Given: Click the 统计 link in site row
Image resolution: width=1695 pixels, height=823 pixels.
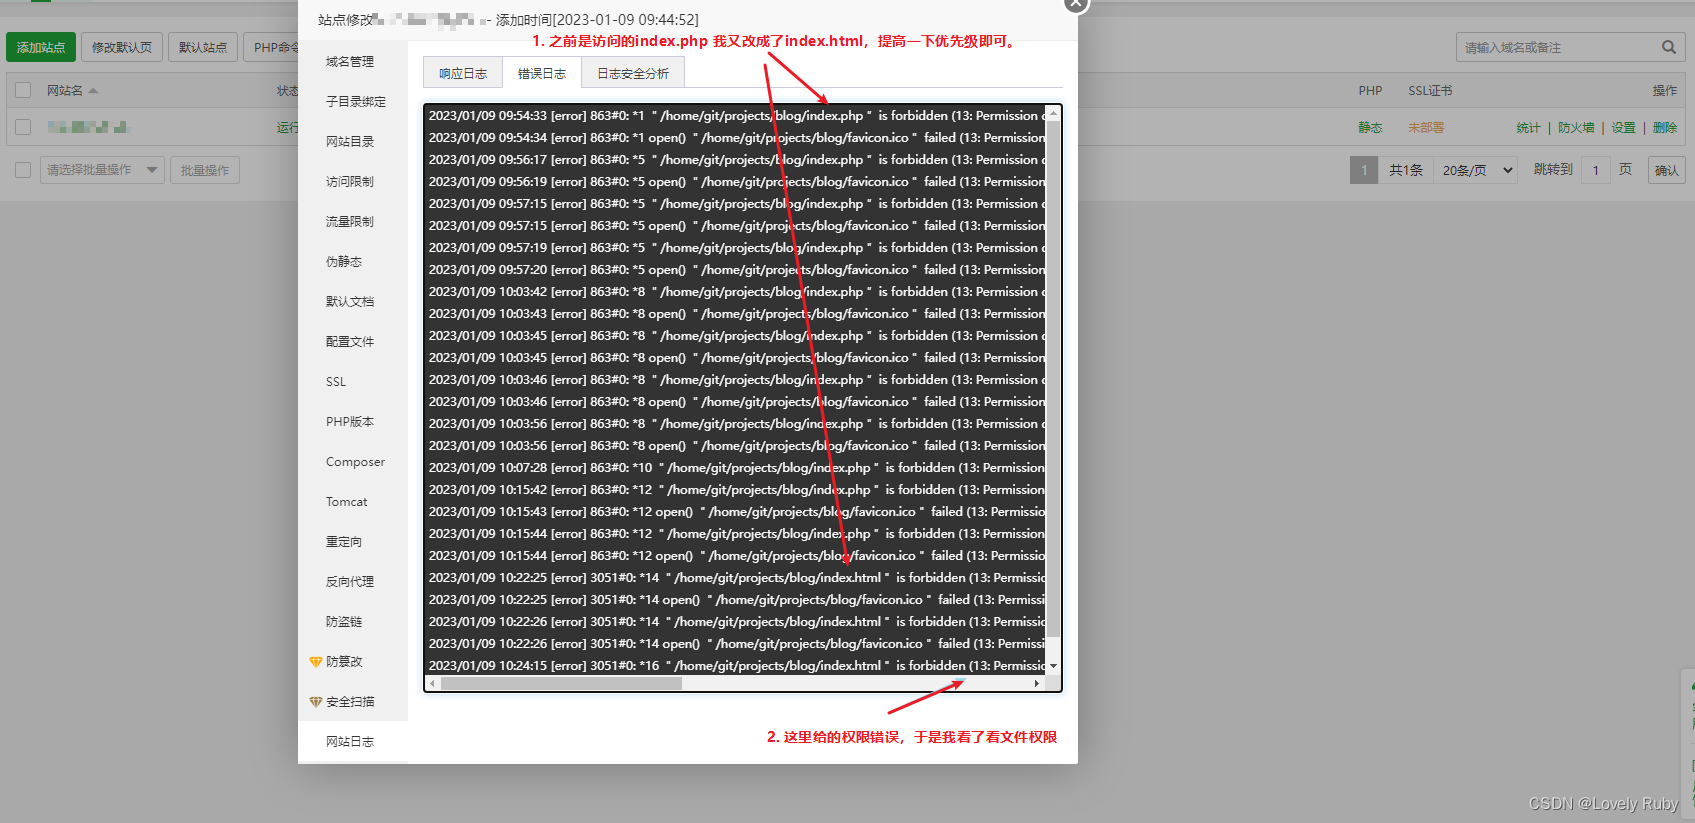Looking at the screenshot, I should pos(1528,128).
